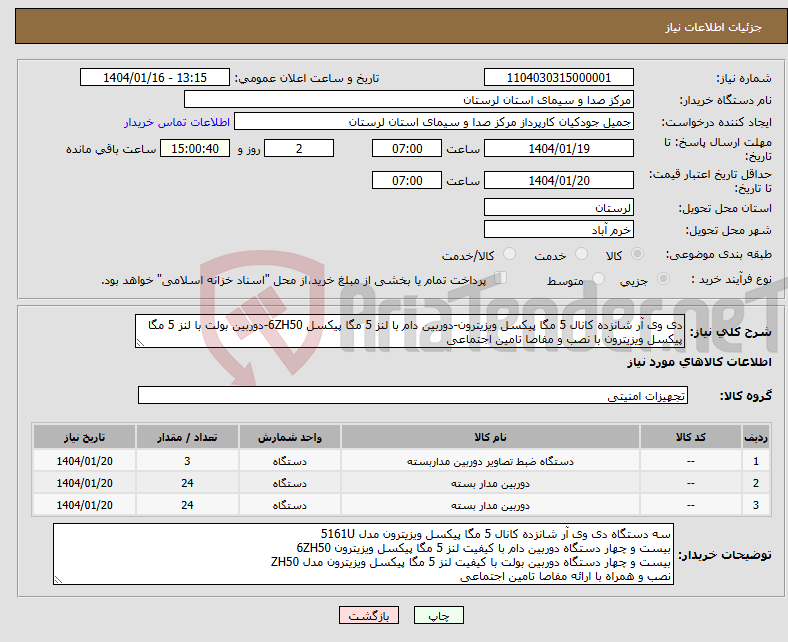
Task: Open the اطلاعات تماس خریدار link
Action: pos(177,122)
